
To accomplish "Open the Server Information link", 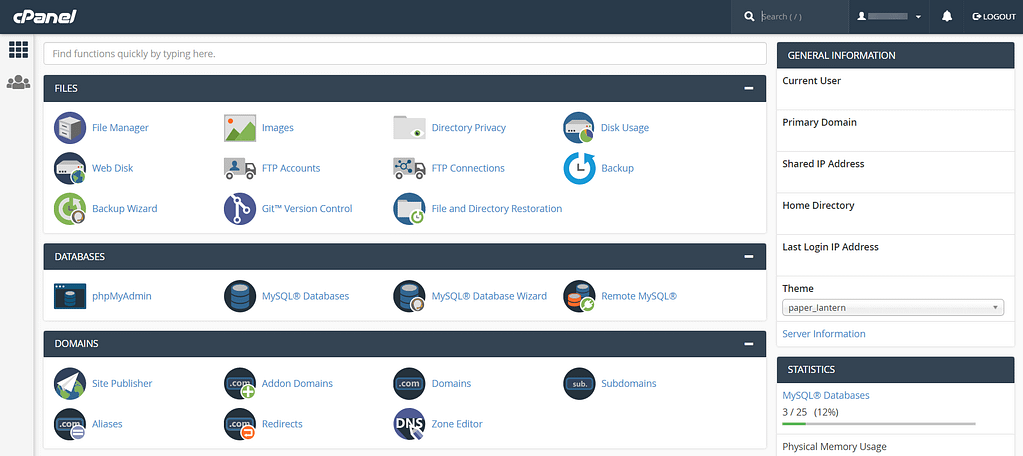I will point(823,334).
